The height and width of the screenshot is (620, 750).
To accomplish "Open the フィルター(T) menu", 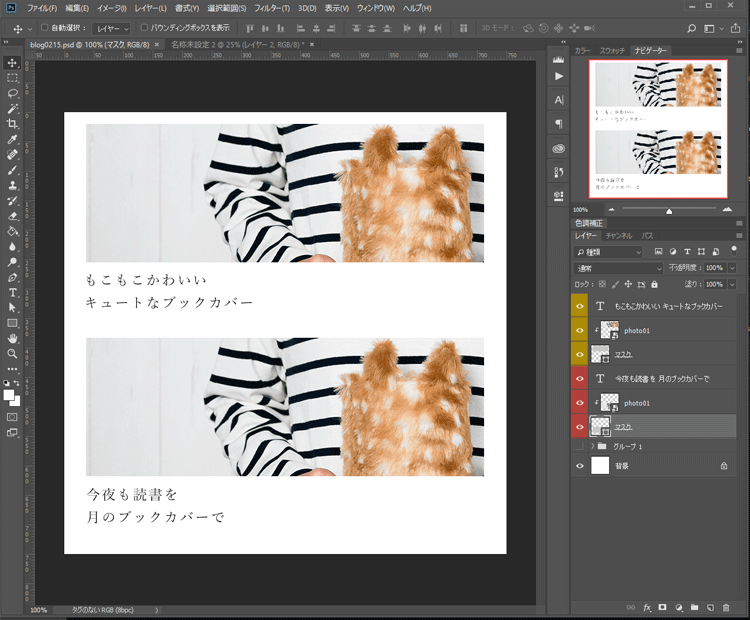I will 272,8.
